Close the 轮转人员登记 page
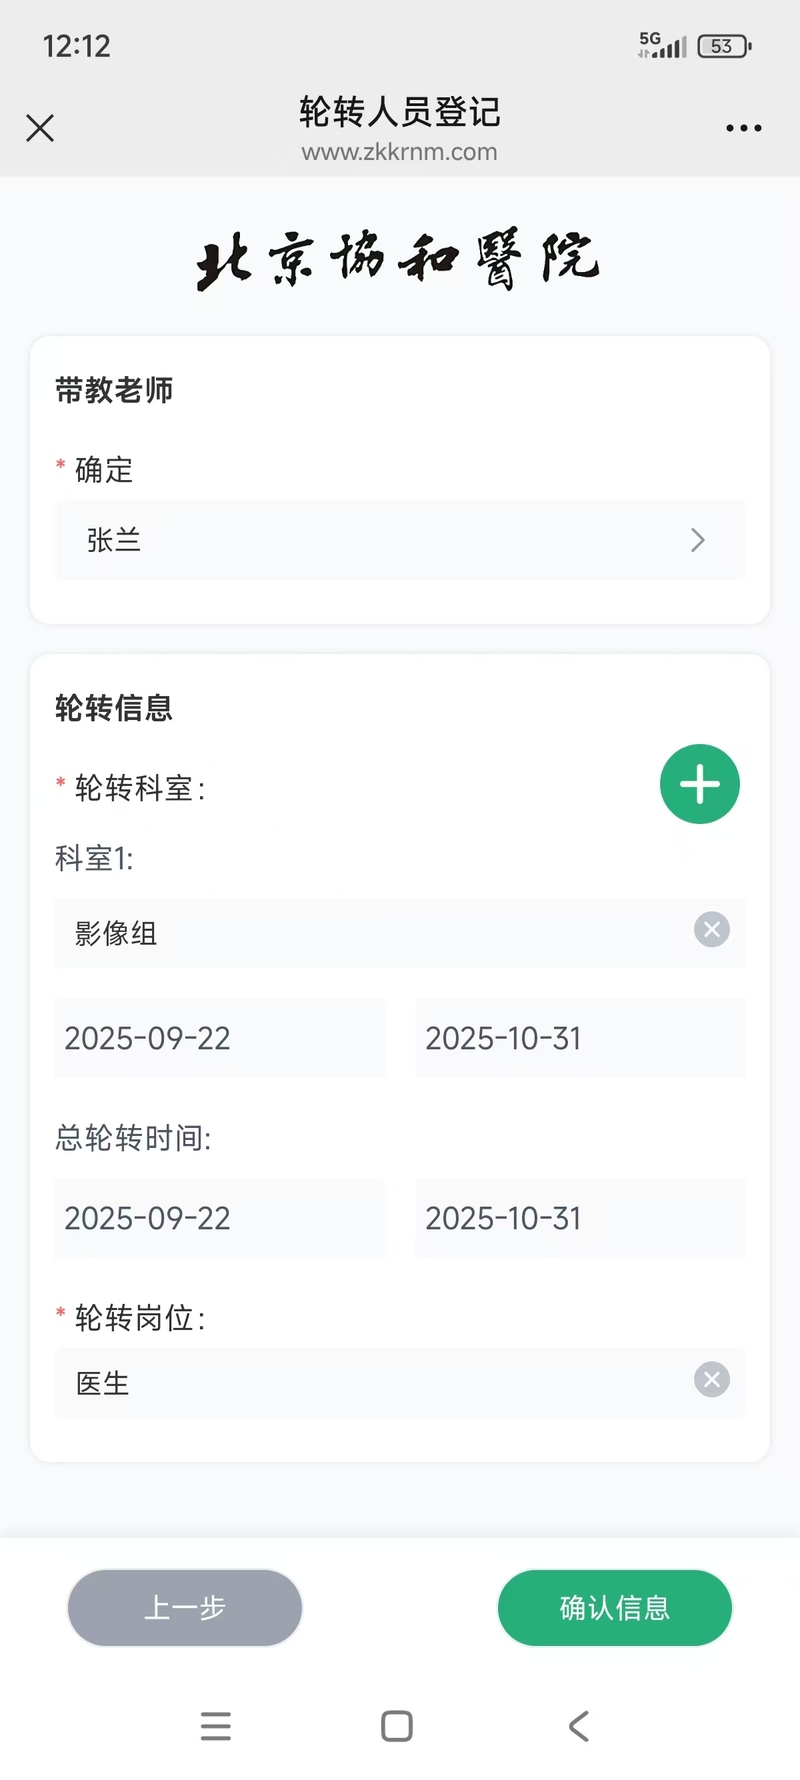The height and width of the screenshot is (1780, 800). 40,128
